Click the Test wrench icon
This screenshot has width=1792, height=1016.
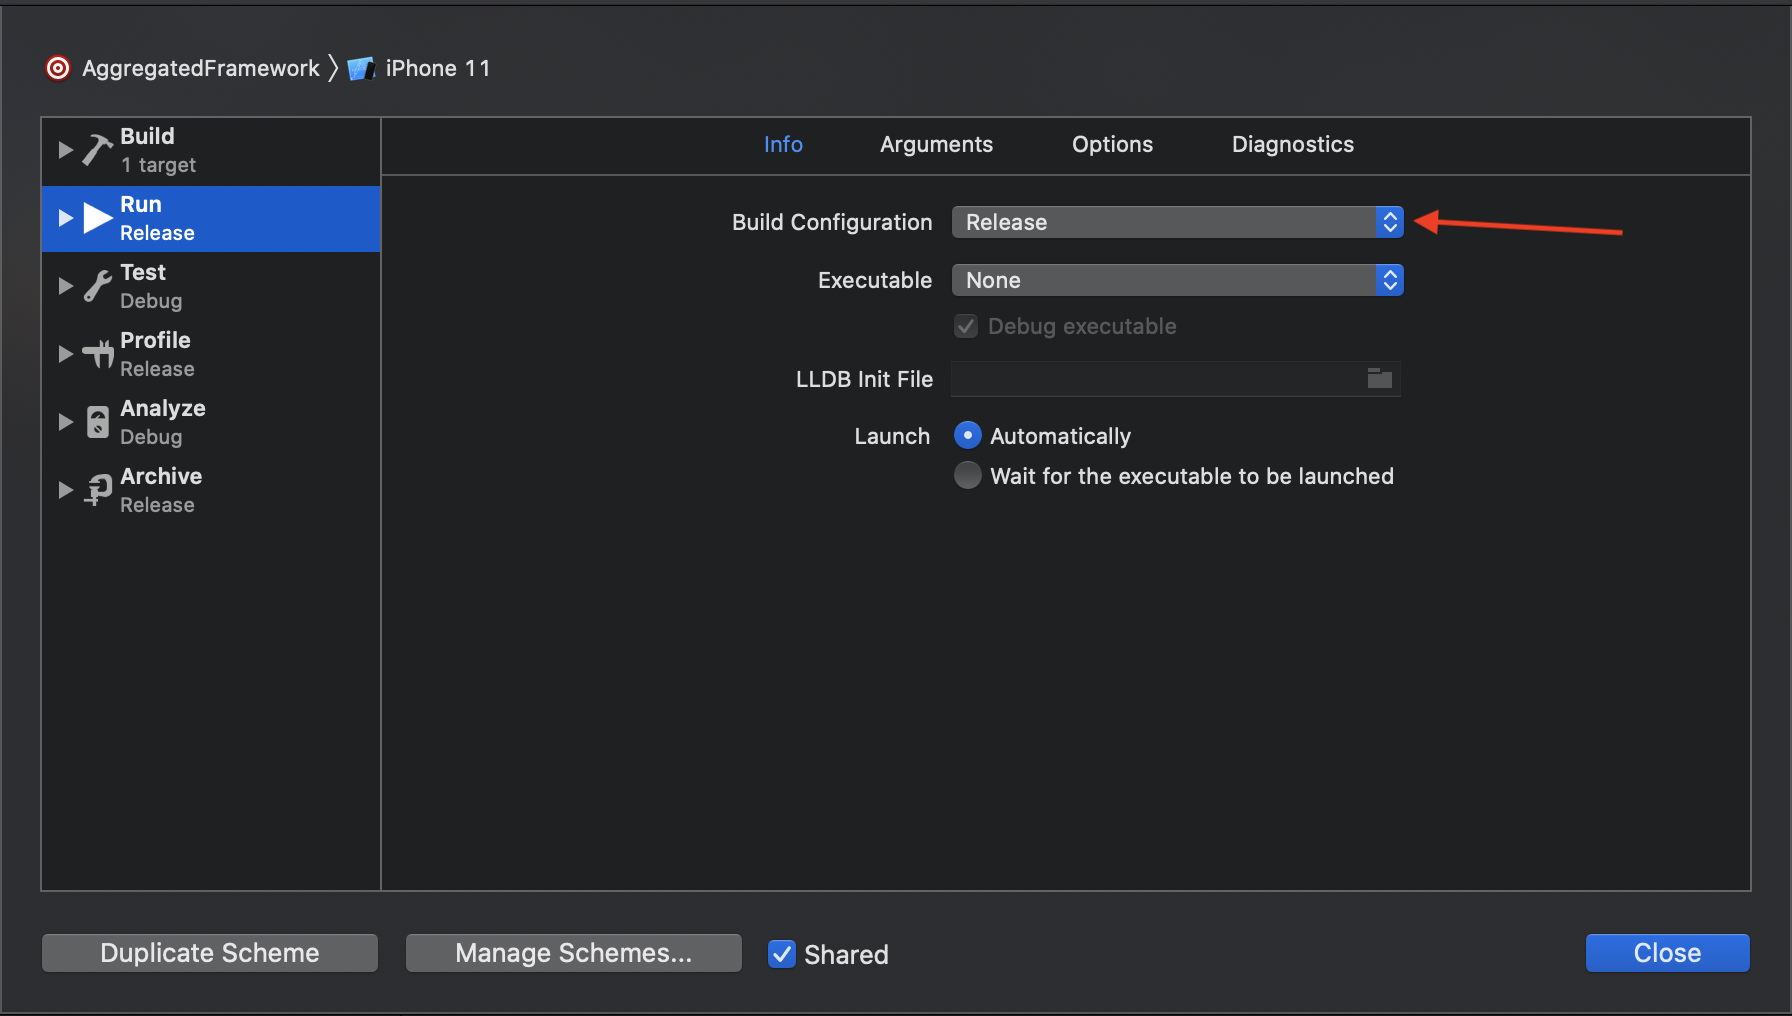pos(97,286)
